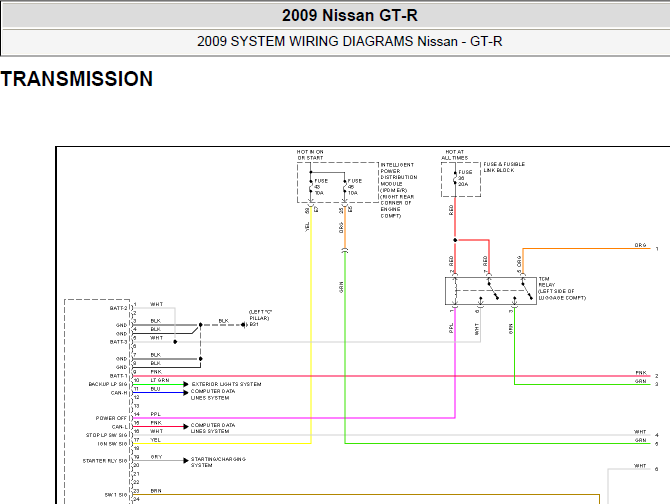Click the RED splice junction dot above the relay
670x504 pixels.
point(455,240)
